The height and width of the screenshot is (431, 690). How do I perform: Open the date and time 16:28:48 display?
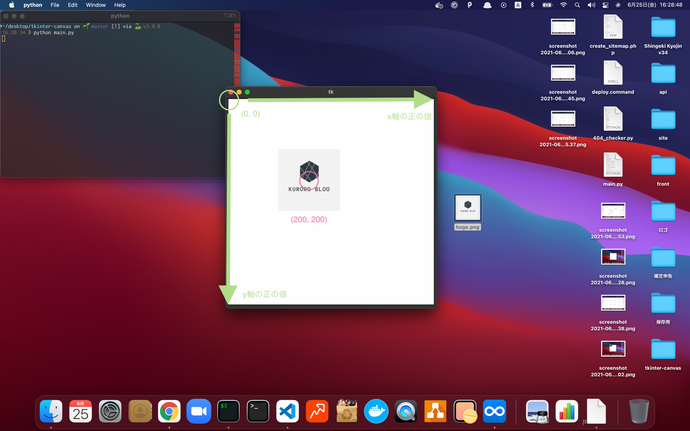point(655,5)
